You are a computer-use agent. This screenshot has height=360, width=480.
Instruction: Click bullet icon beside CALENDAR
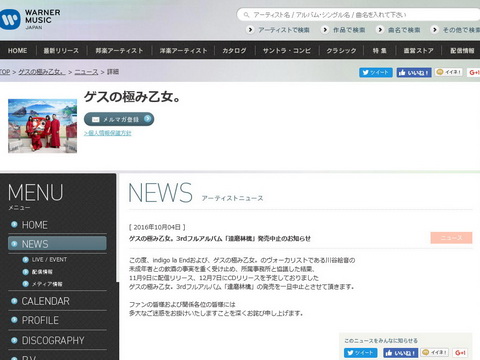14,301
